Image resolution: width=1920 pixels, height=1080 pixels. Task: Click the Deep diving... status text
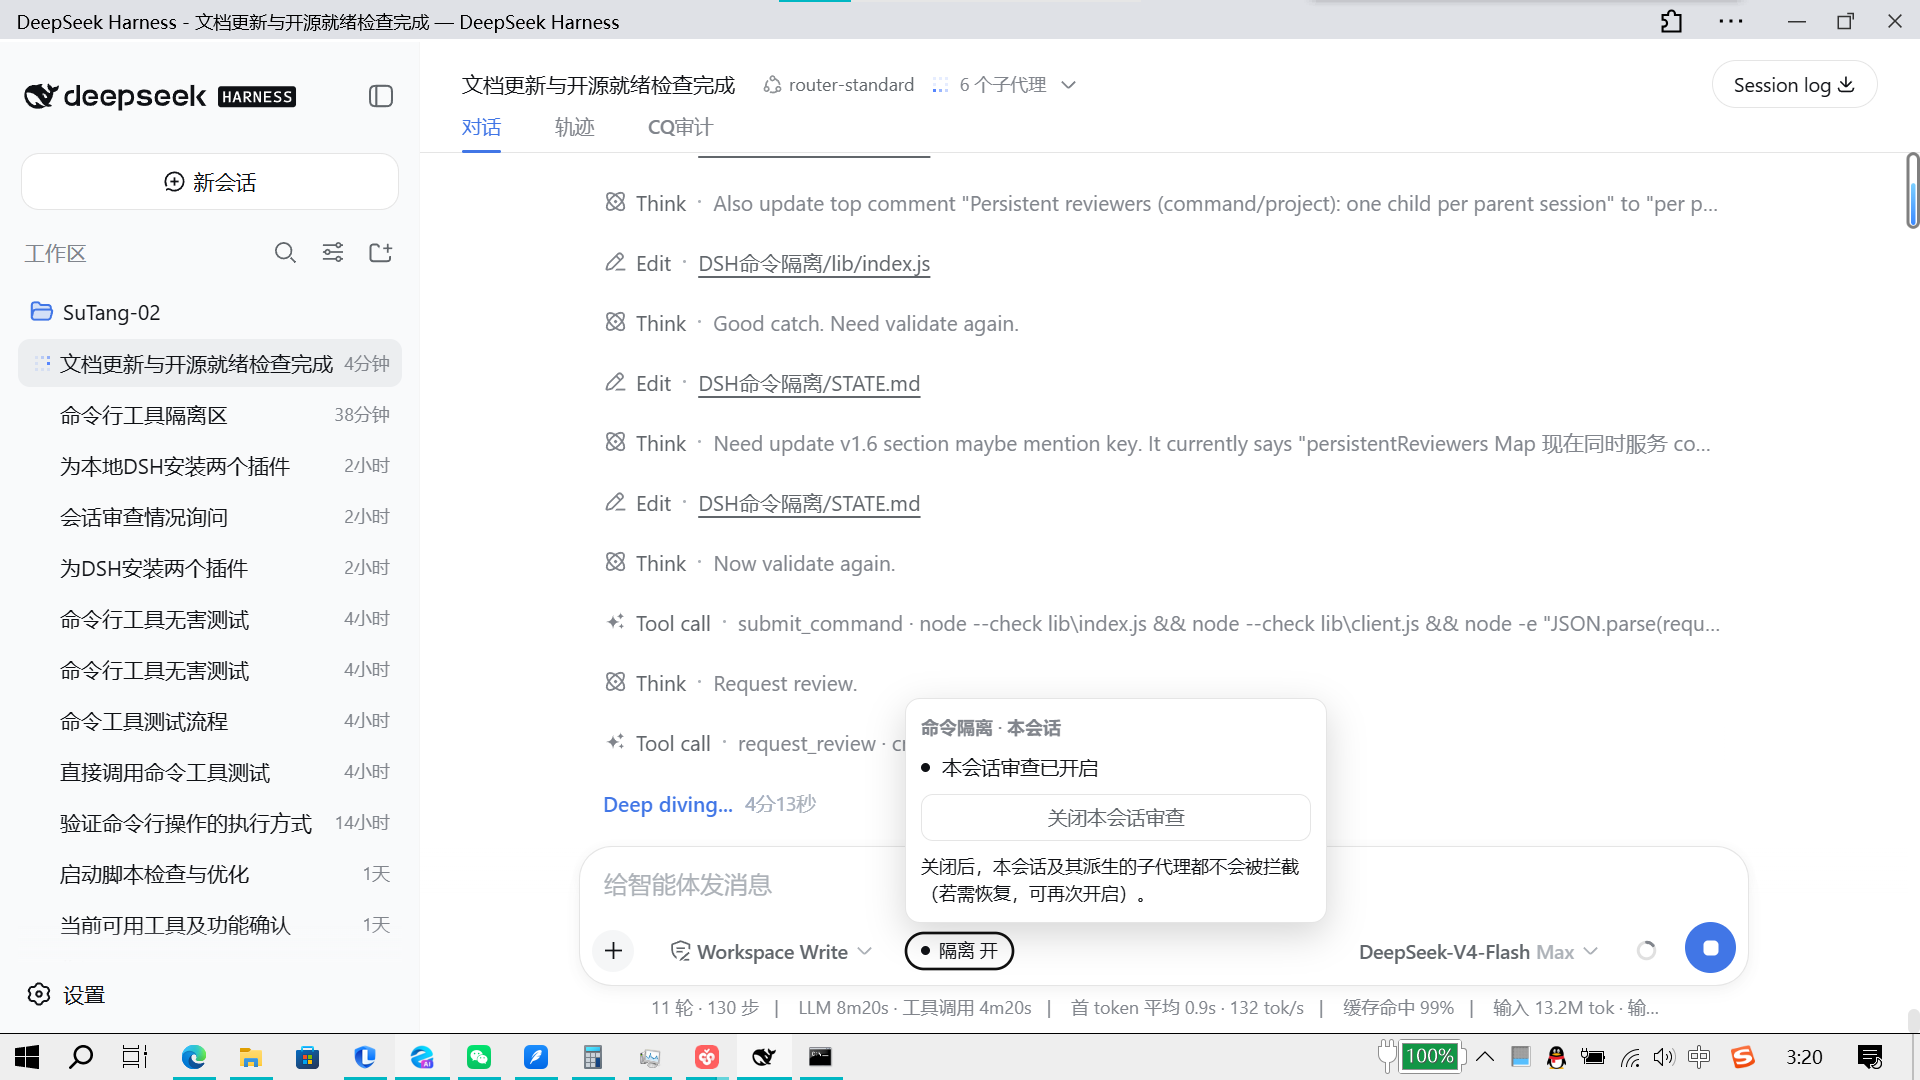(x=668, y=804)
